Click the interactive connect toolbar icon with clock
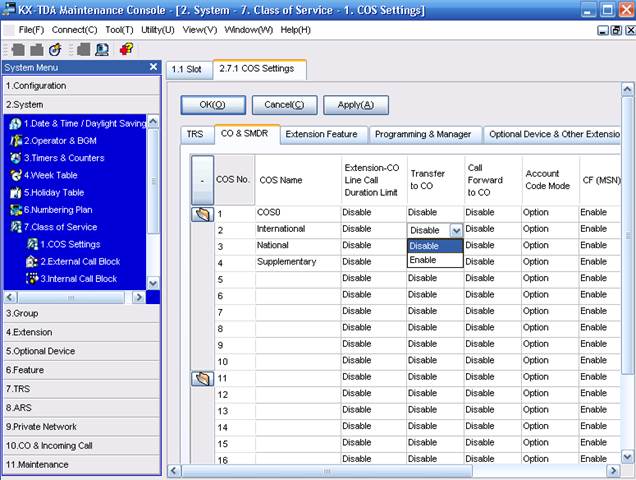 (55, 50)
